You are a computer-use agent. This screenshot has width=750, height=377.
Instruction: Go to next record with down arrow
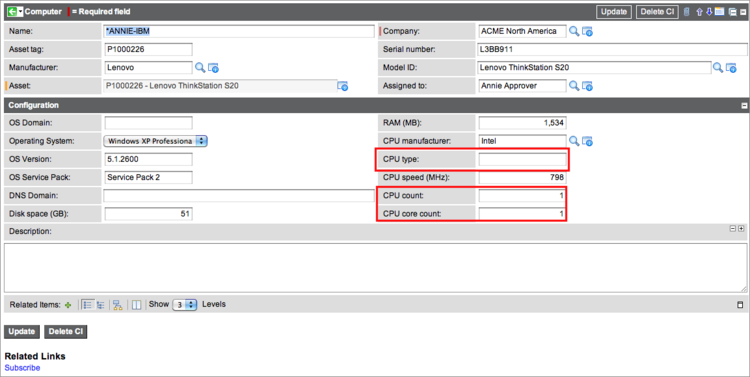click(709, 12)
